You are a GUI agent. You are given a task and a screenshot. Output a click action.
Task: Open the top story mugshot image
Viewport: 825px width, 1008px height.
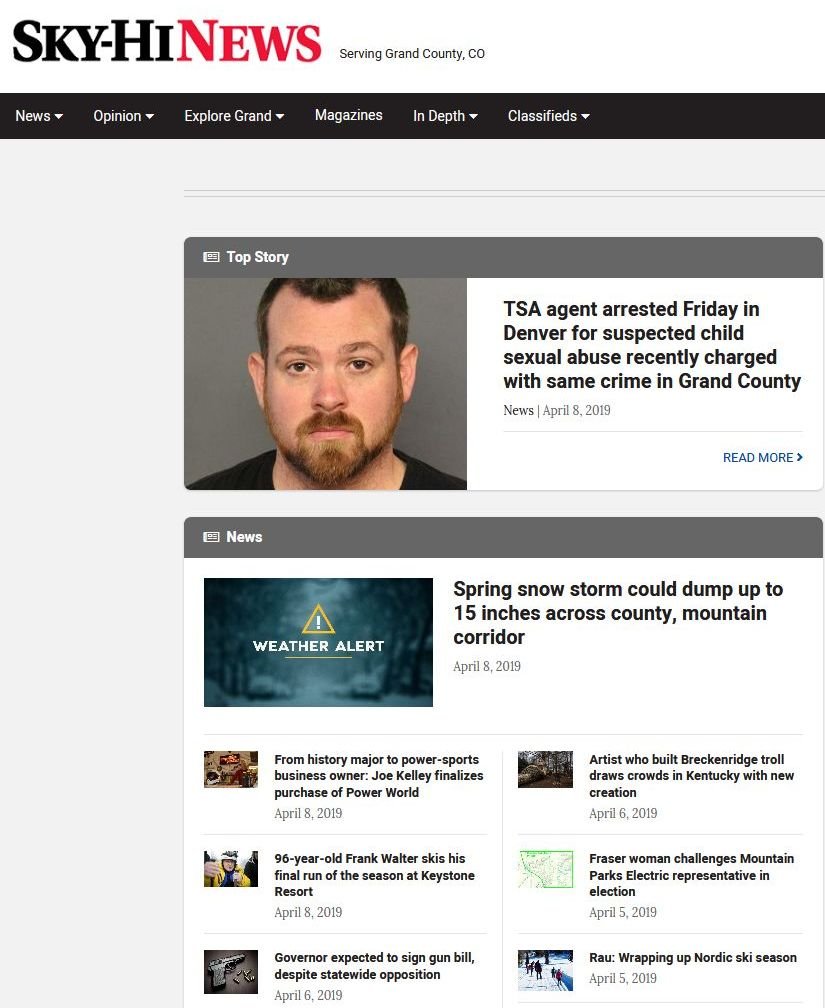point(325,384)
